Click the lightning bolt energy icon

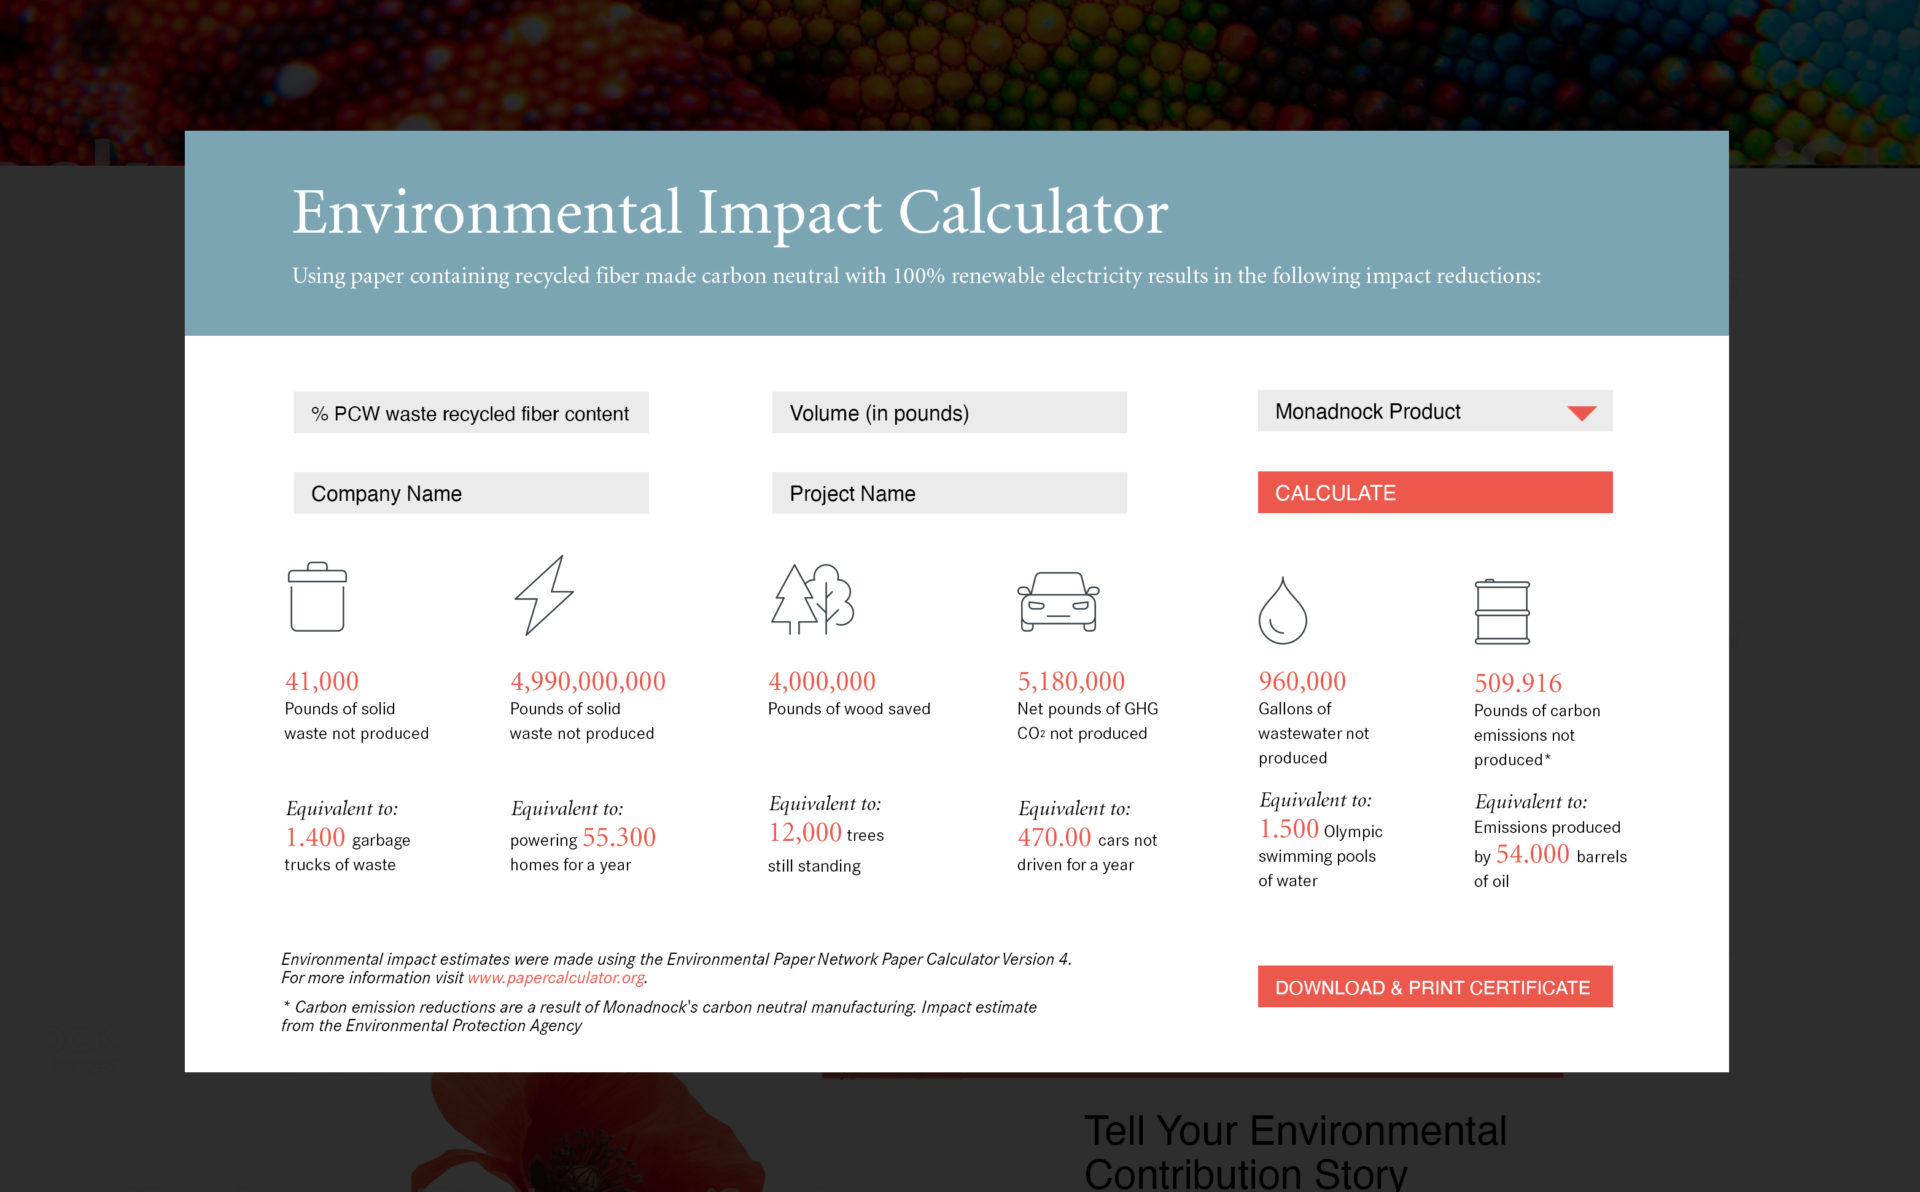tap(544, 596)
